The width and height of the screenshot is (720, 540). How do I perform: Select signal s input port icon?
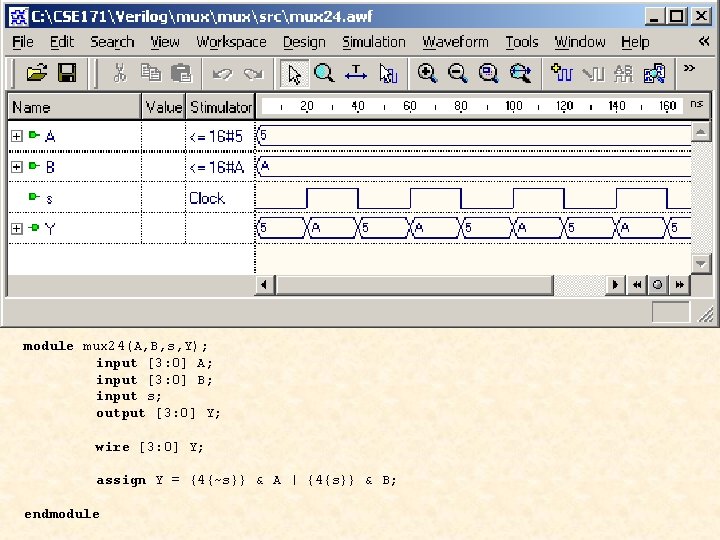(x=34, y=197)
